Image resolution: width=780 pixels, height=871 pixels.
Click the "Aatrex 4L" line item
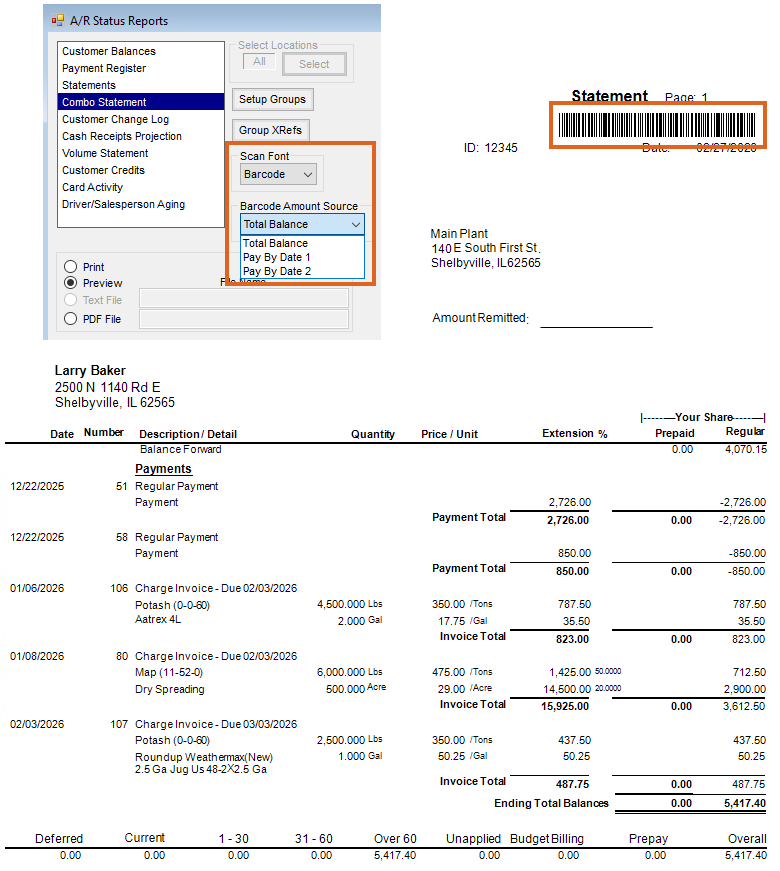coord(158,619)
